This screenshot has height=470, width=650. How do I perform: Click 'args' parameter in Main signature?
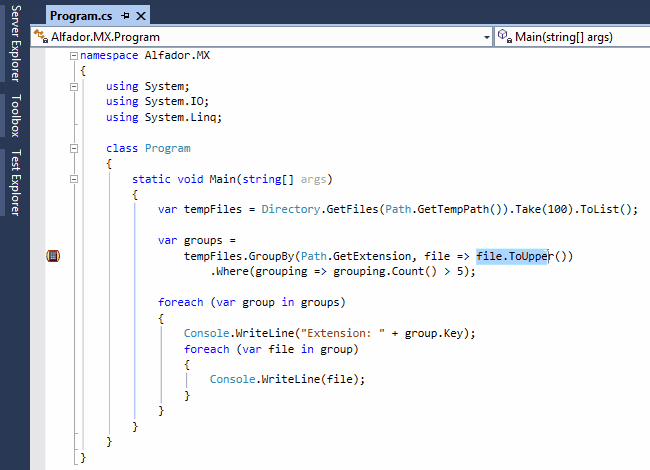[x=313, y=179]
